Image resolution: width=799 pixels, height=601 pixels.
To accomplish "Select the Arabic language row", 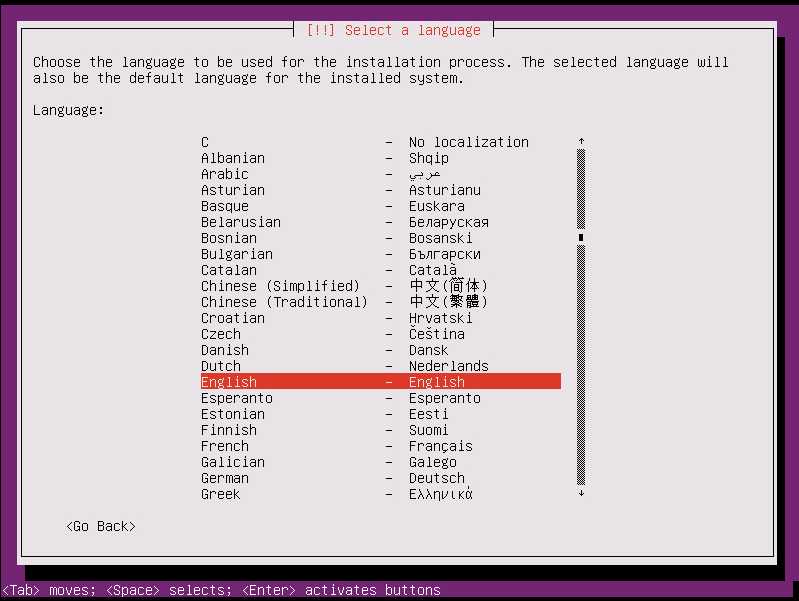I will coord(381,174).
